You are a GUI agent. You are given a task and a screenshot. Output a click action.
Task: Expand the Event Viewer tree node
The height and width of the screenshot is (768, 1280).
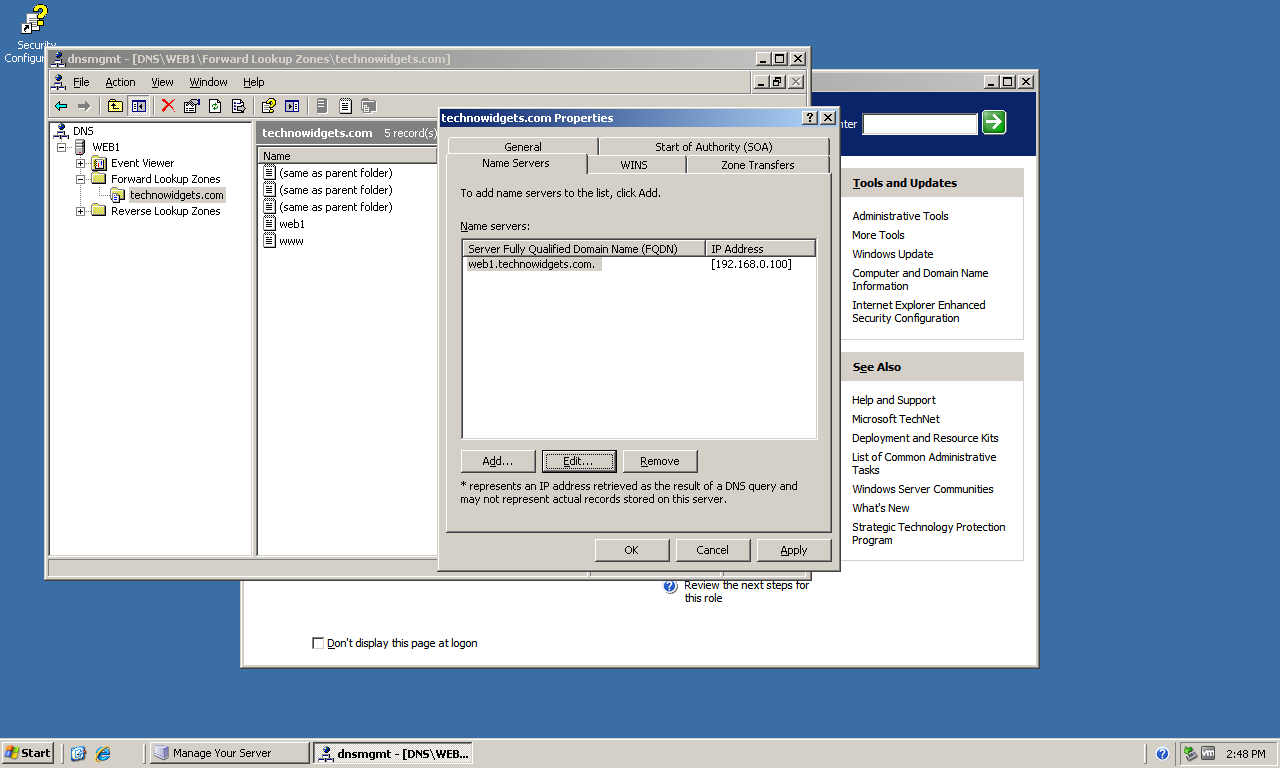pos(81,163)
